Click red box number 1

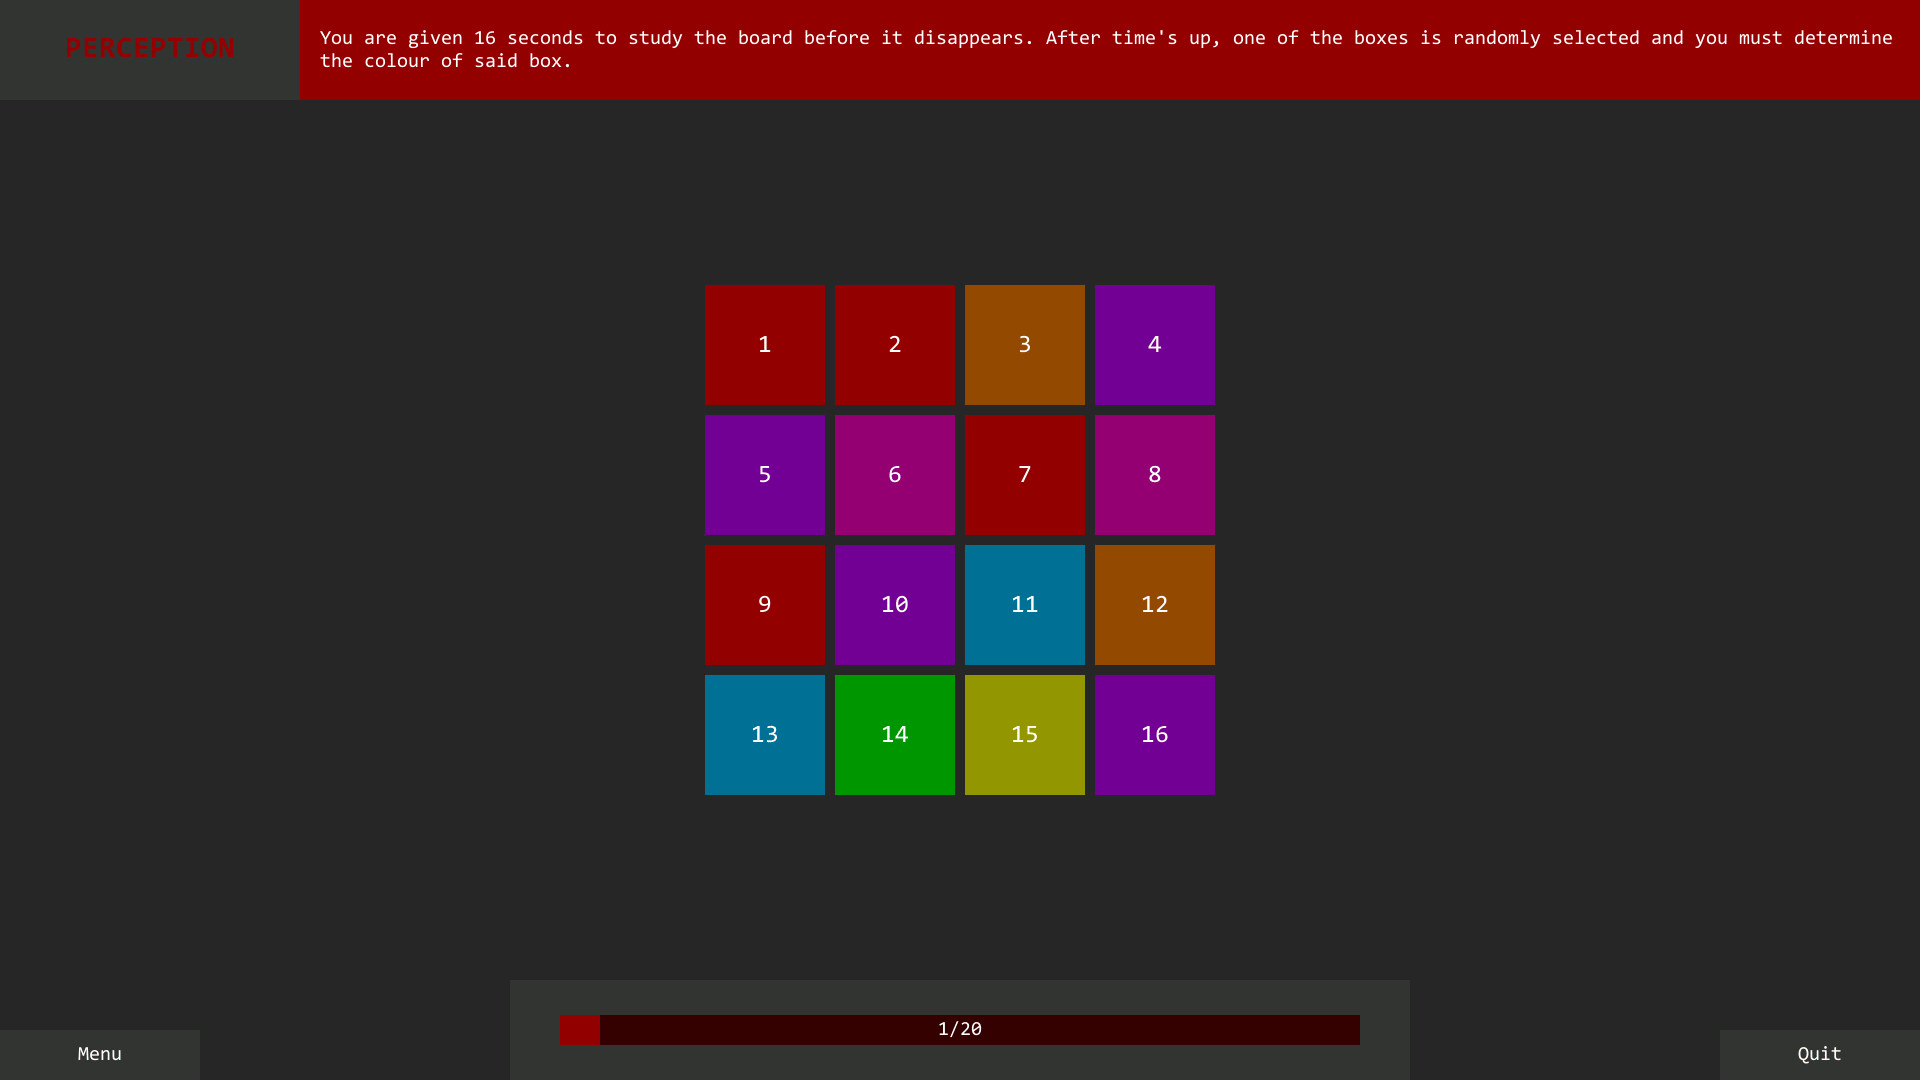[x=765, y=345]
